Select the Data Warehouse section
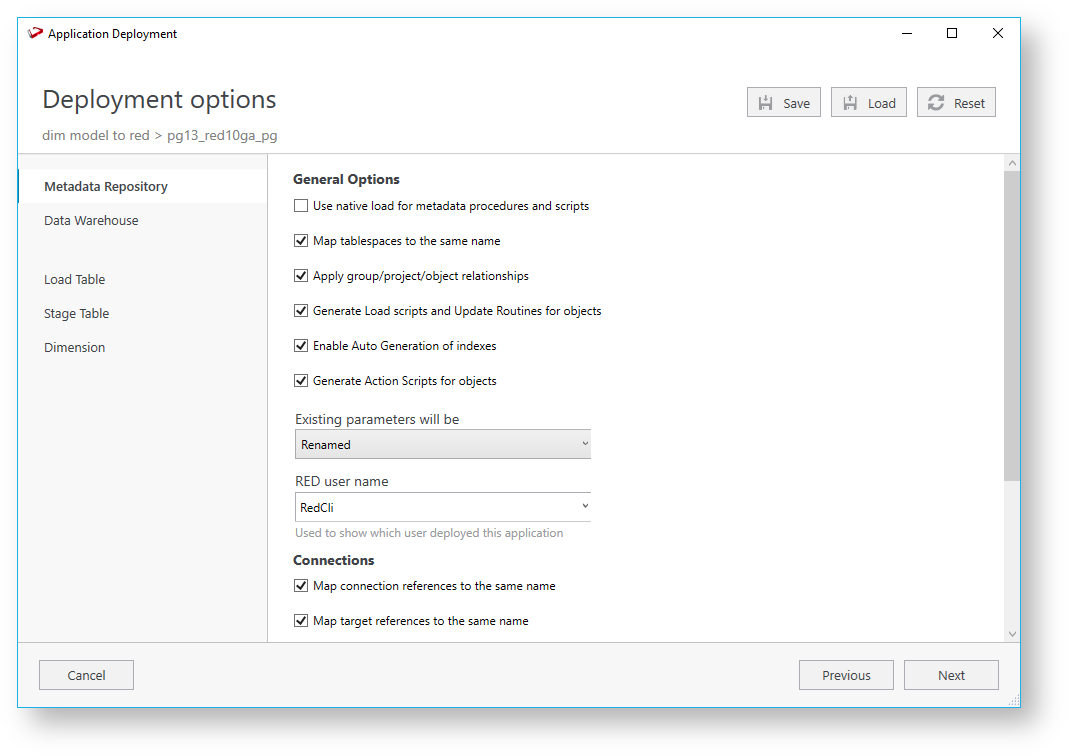The width and height of the screenshot is (1069, 756). point(91,221)
